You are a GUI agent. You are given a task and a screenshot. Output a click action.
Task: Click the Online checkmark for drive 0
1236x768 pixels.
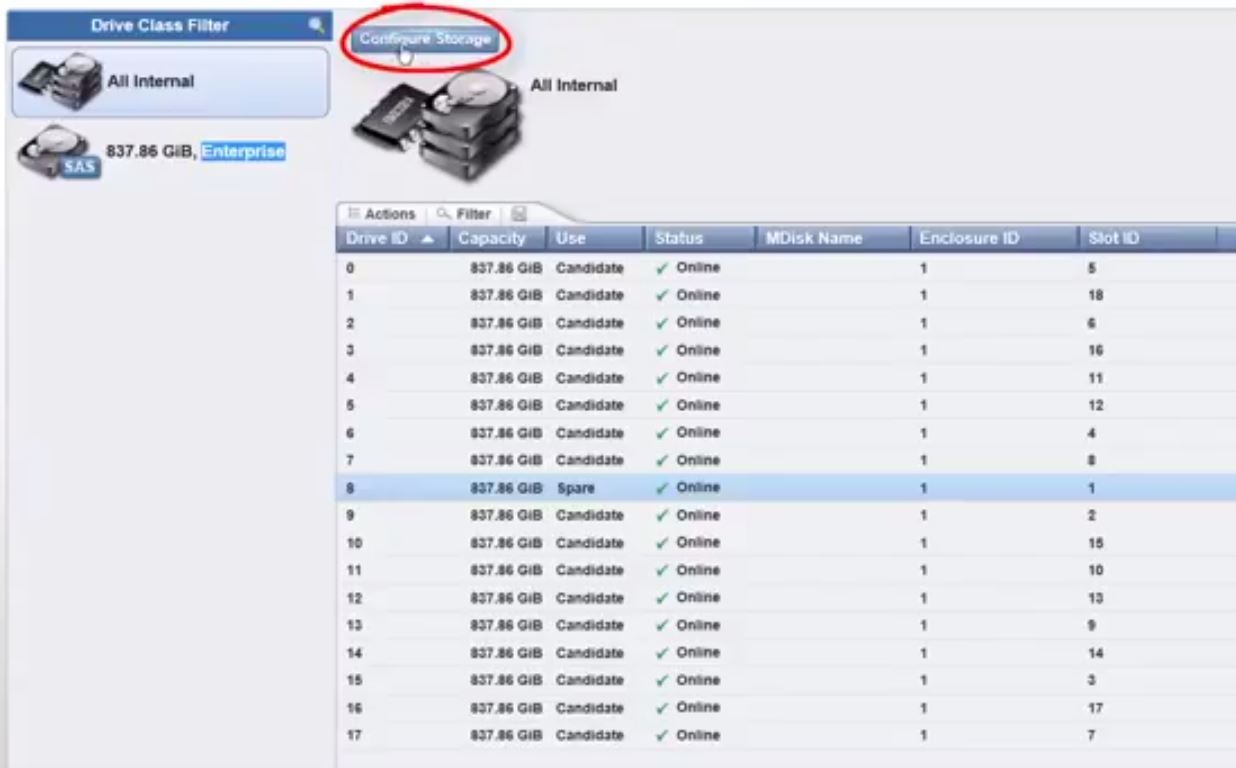(663, 269)
